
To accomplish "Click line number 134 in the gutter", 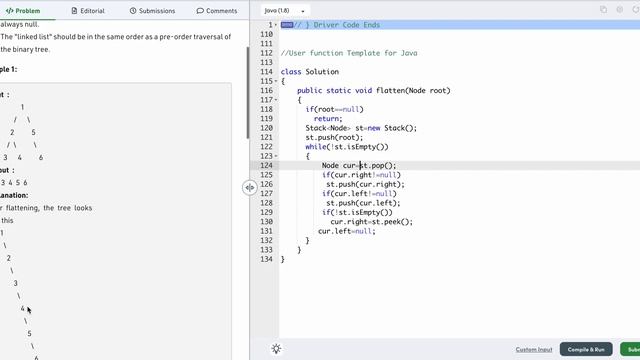I will pos(266,260).
